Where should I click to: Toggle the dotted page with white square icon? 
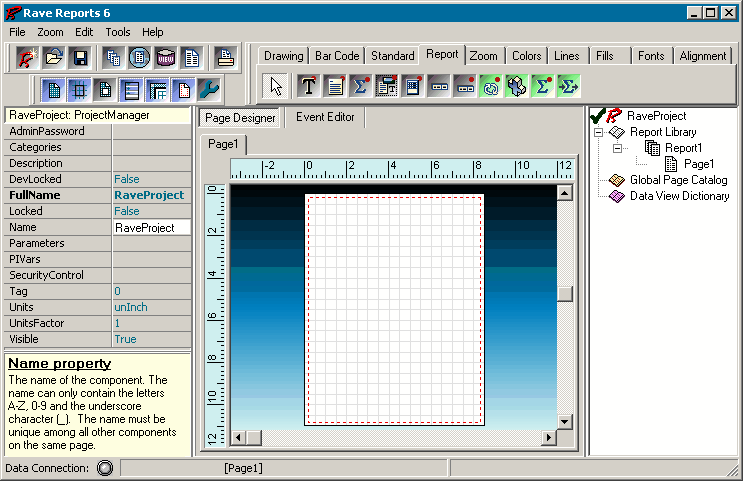(x=105, y=90)
